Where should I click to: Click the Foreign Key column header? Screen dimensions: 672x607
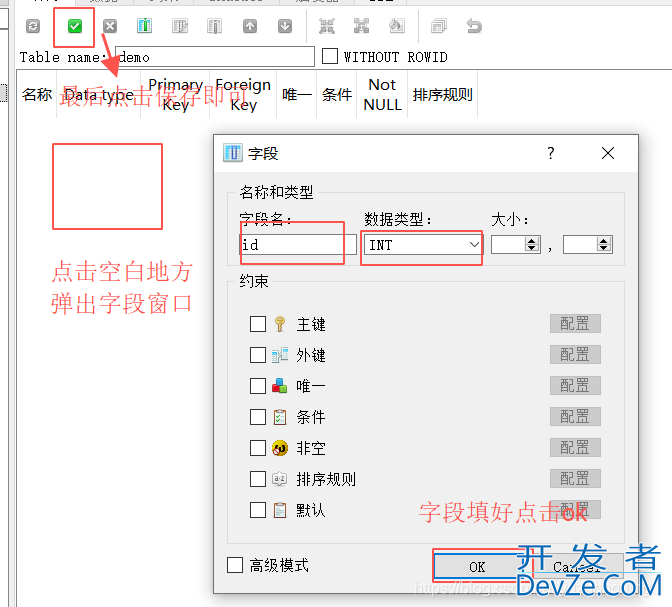(243, 94)
